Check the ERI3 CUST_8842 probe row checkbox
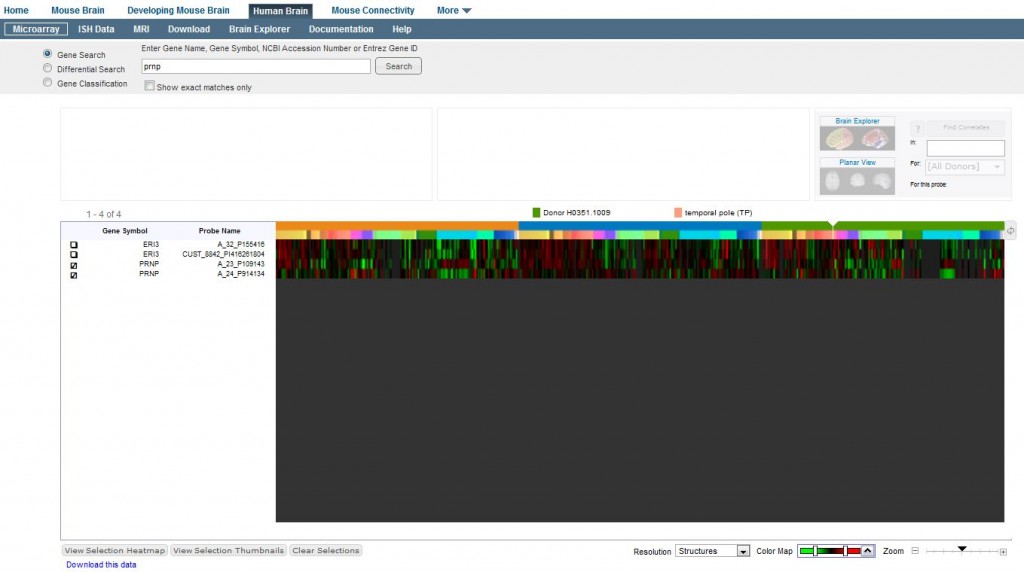Image resolution: width=1024 pixels, height=572 pixels. click(74, 255)
